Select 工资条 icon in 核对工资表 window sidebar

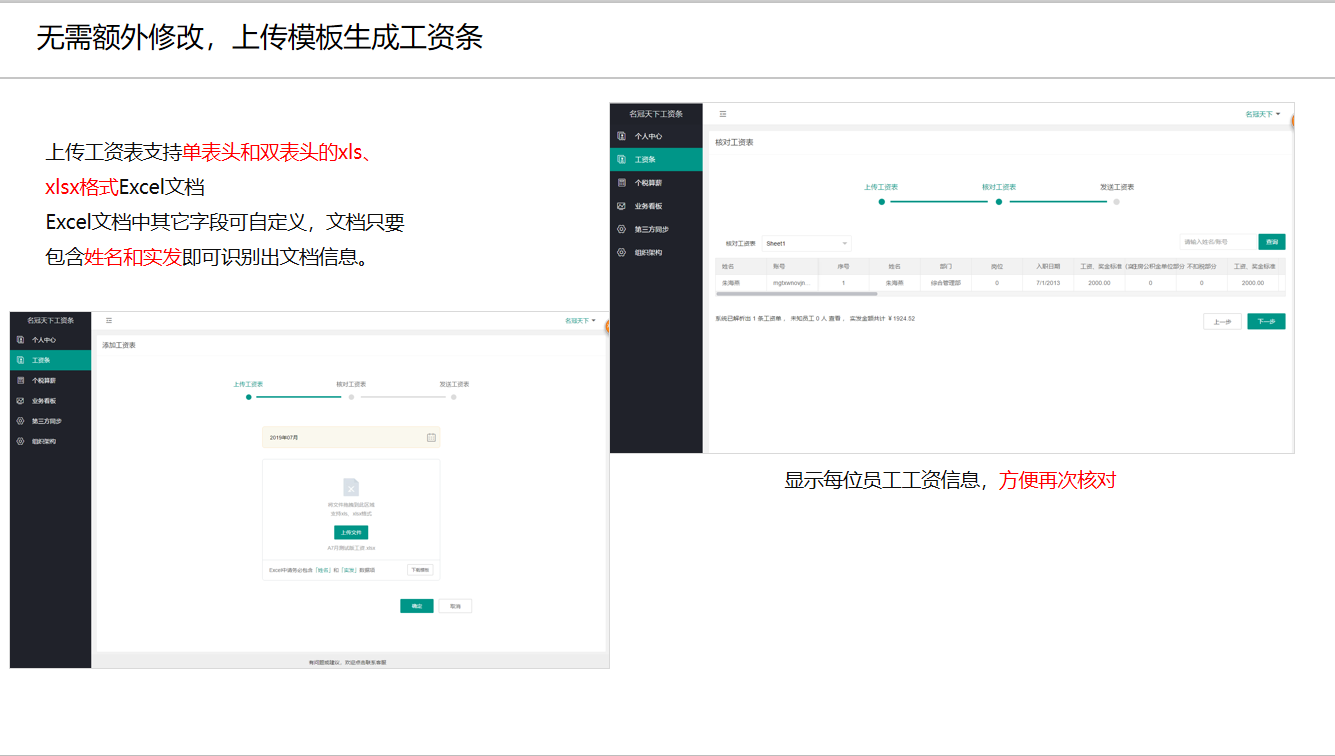(x=622, y=159)
